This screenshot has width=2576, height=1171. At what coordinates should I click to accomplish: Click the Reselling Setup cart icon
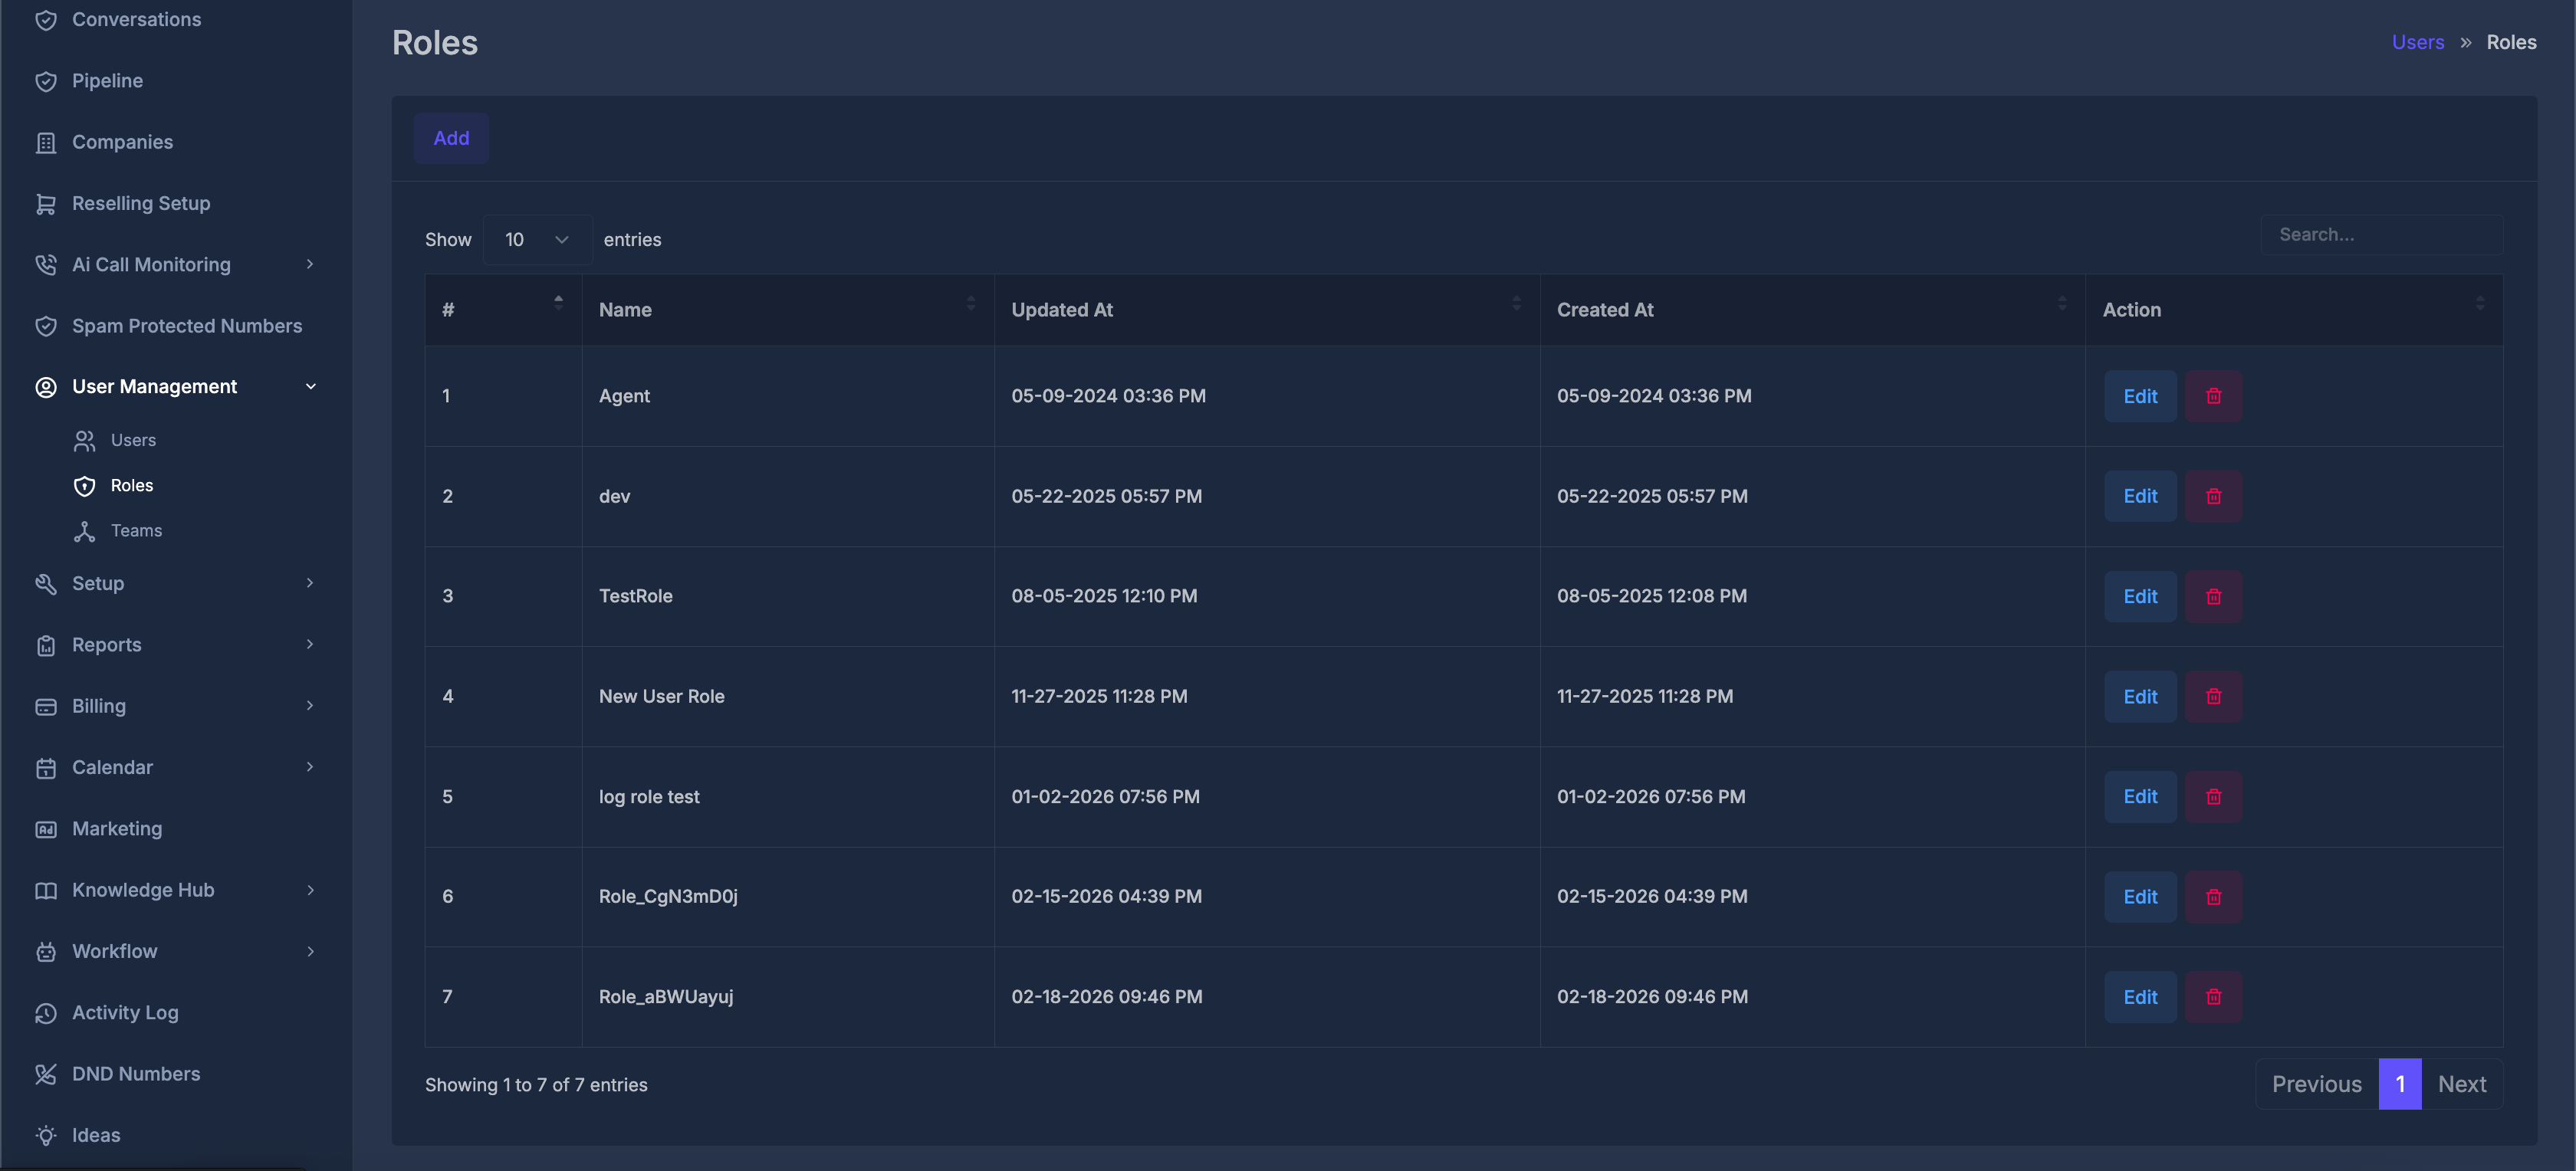(46, 204)
